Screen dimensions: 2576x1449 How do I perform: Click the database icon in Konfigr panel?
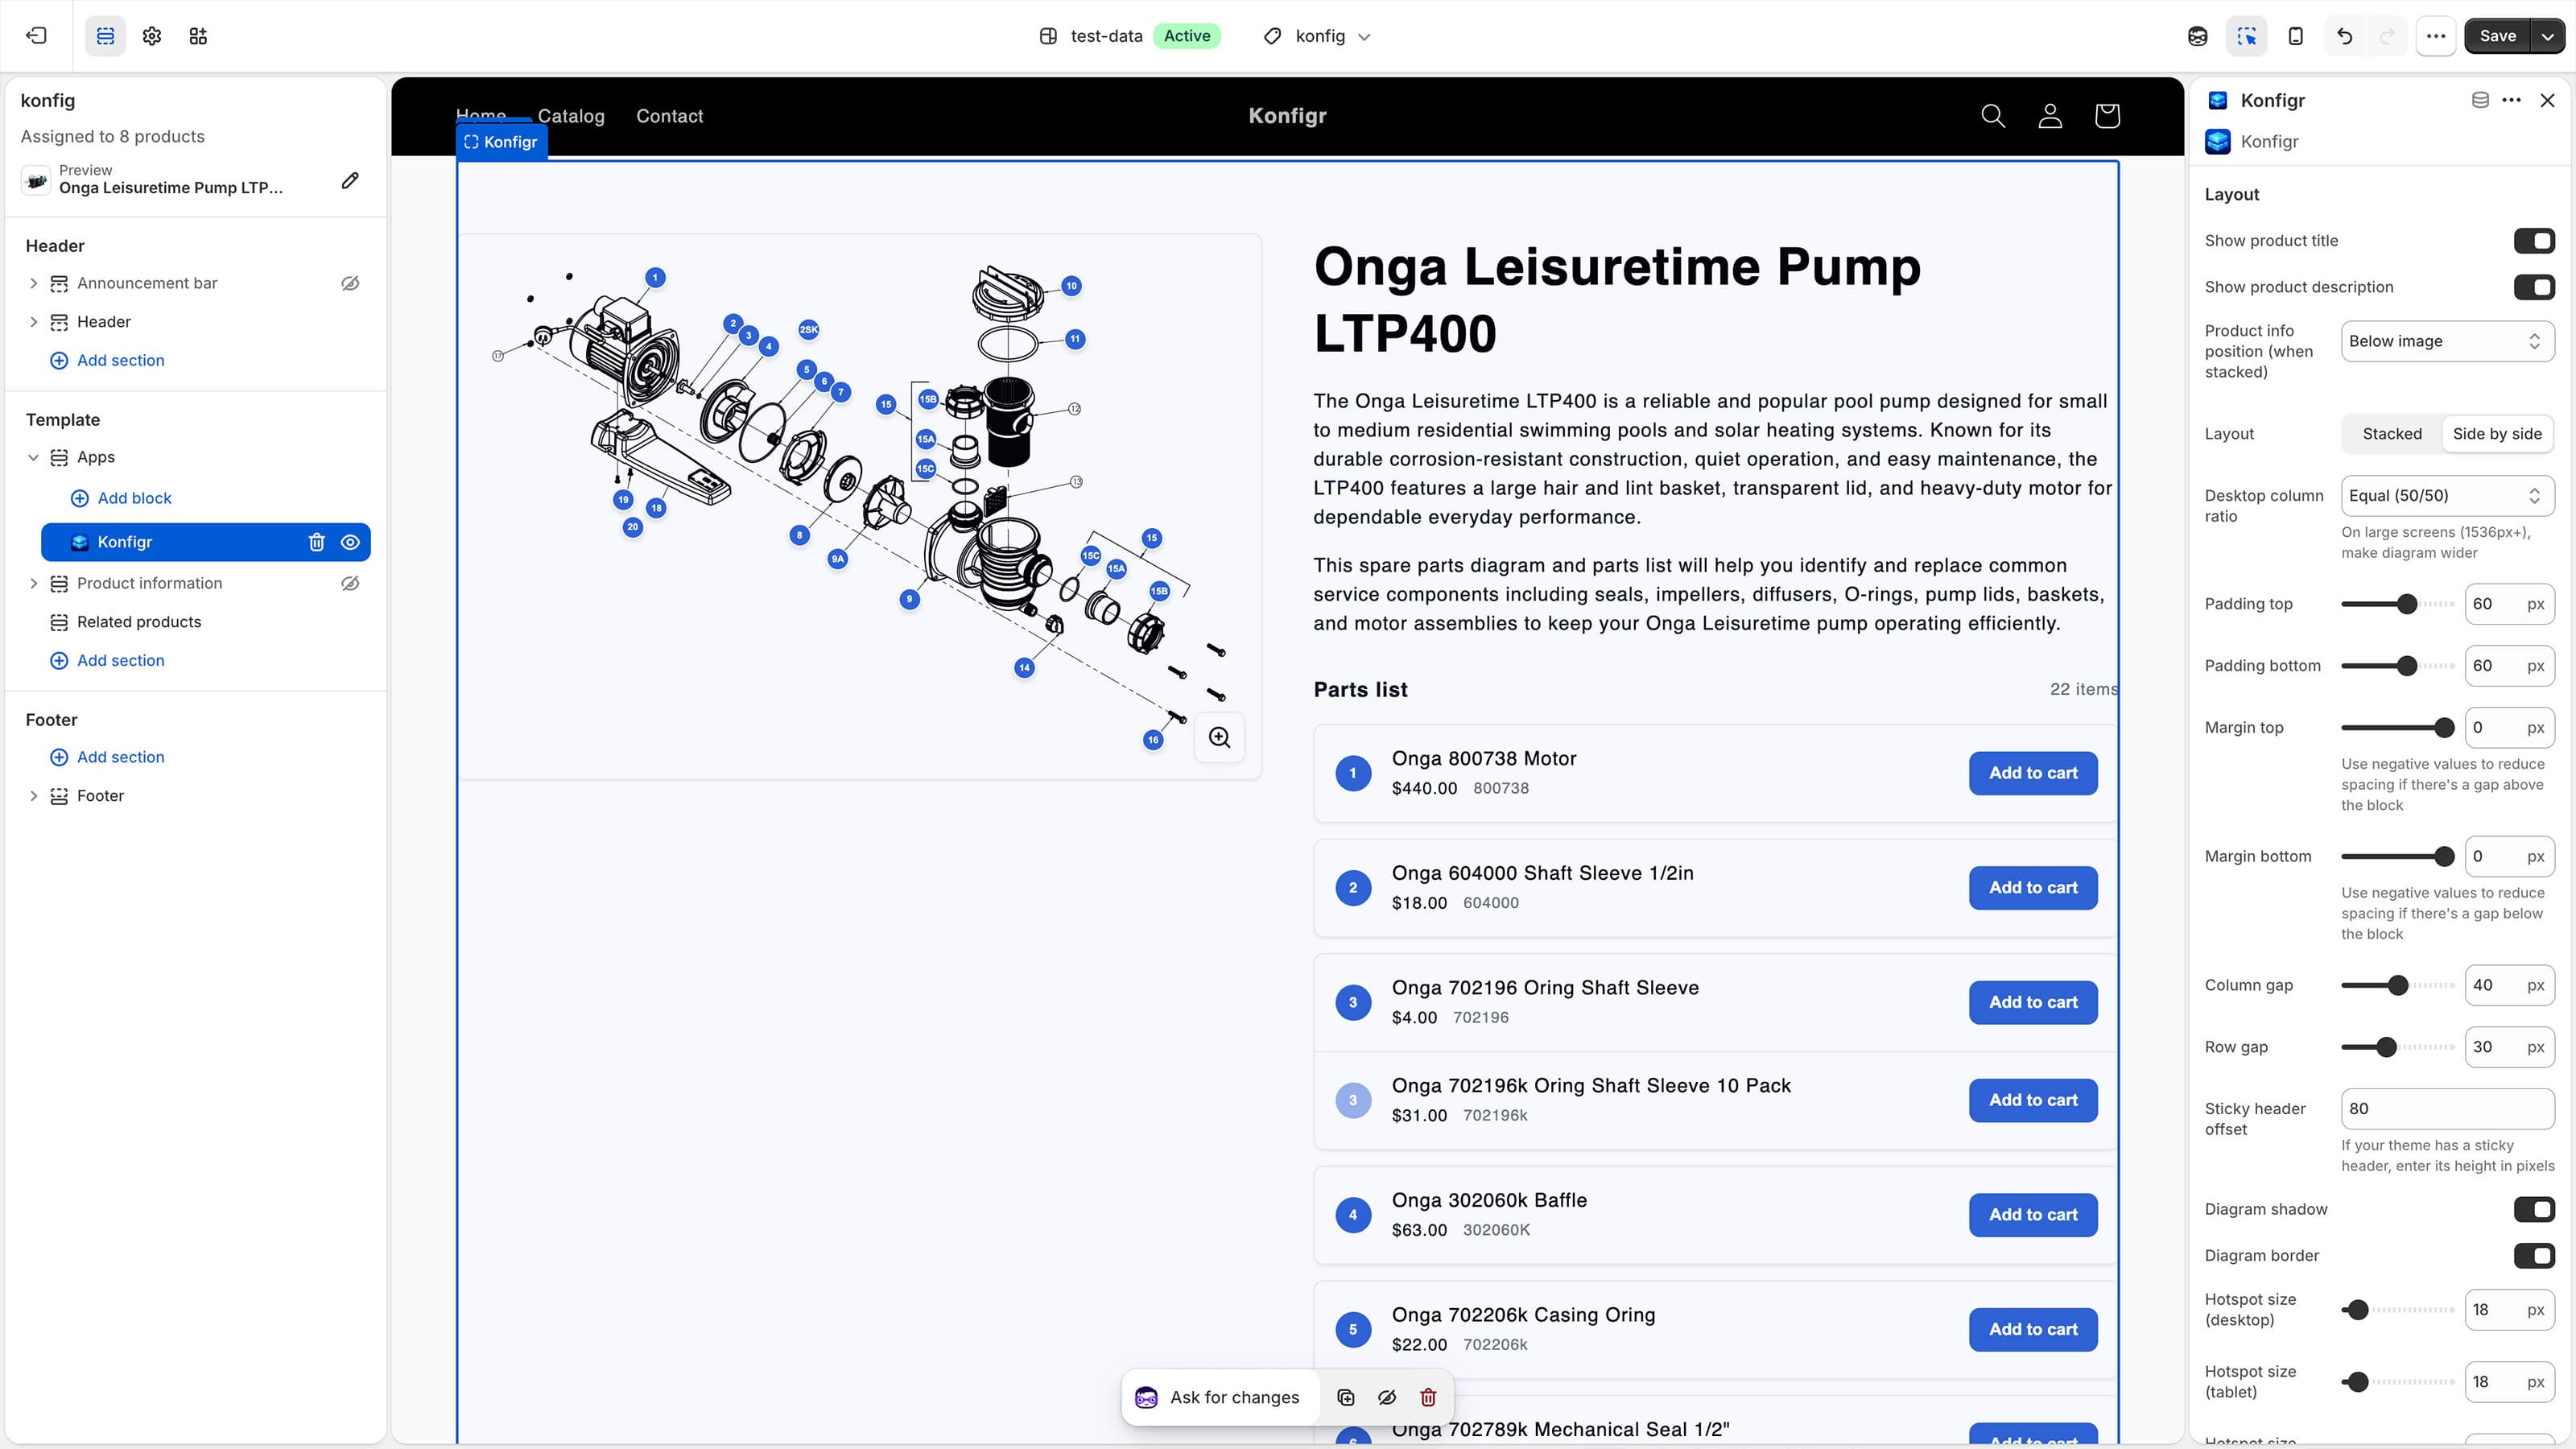(2480, 100)
